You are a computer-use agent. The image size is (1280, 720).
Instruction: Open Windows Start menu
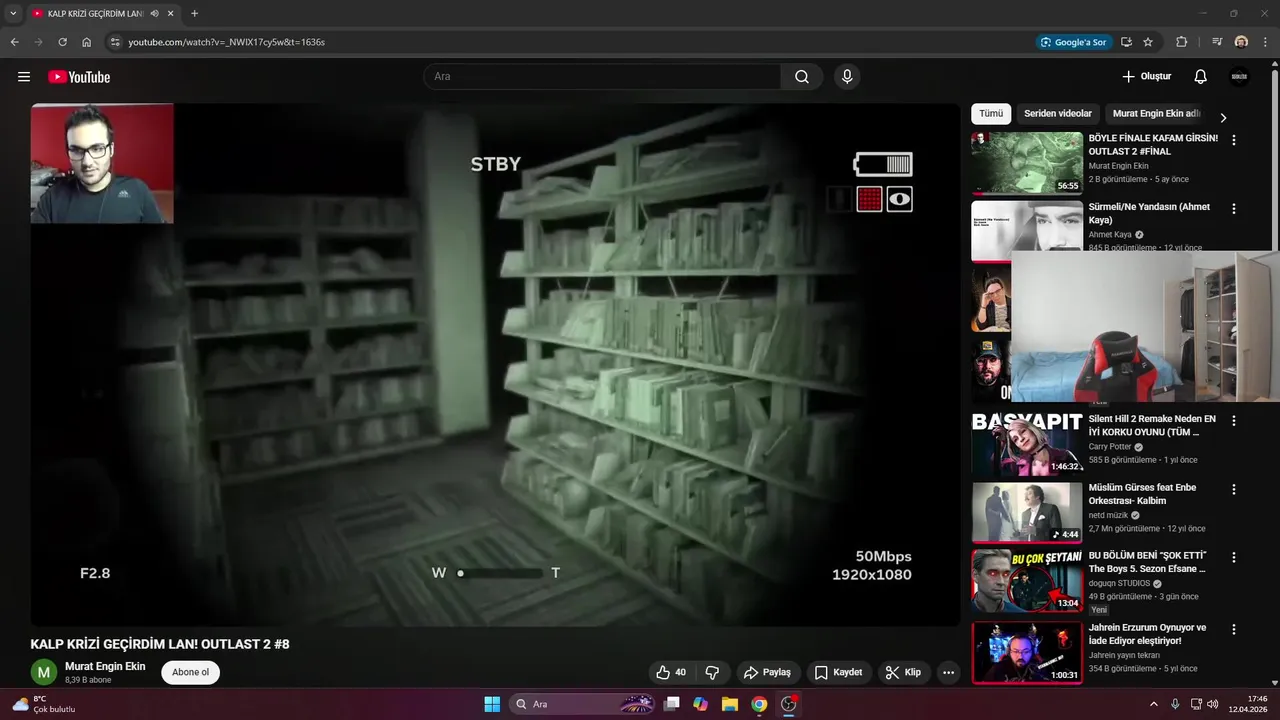(492, 704)
